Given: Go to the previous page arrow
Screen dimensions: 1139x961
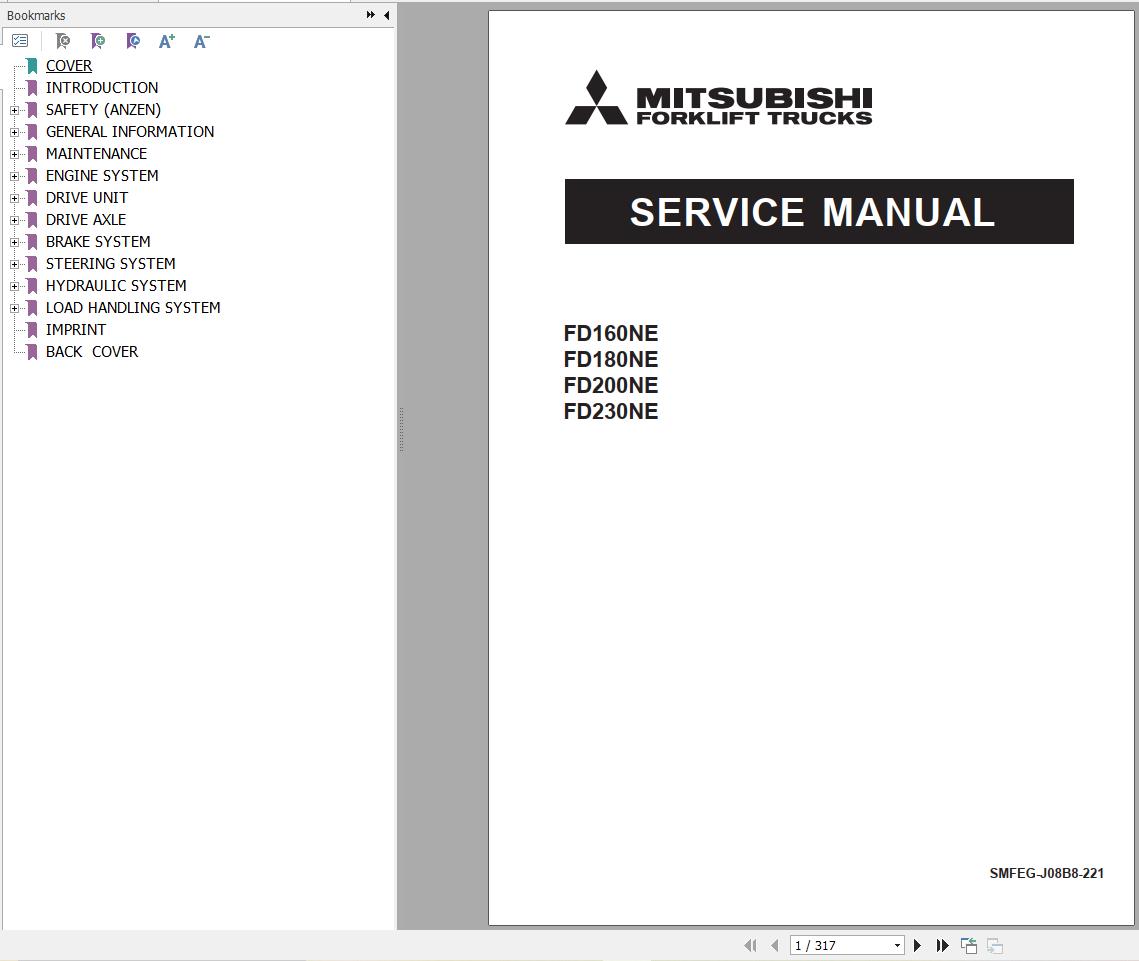Looking at the screenshot, I should [x=774, y=945].
